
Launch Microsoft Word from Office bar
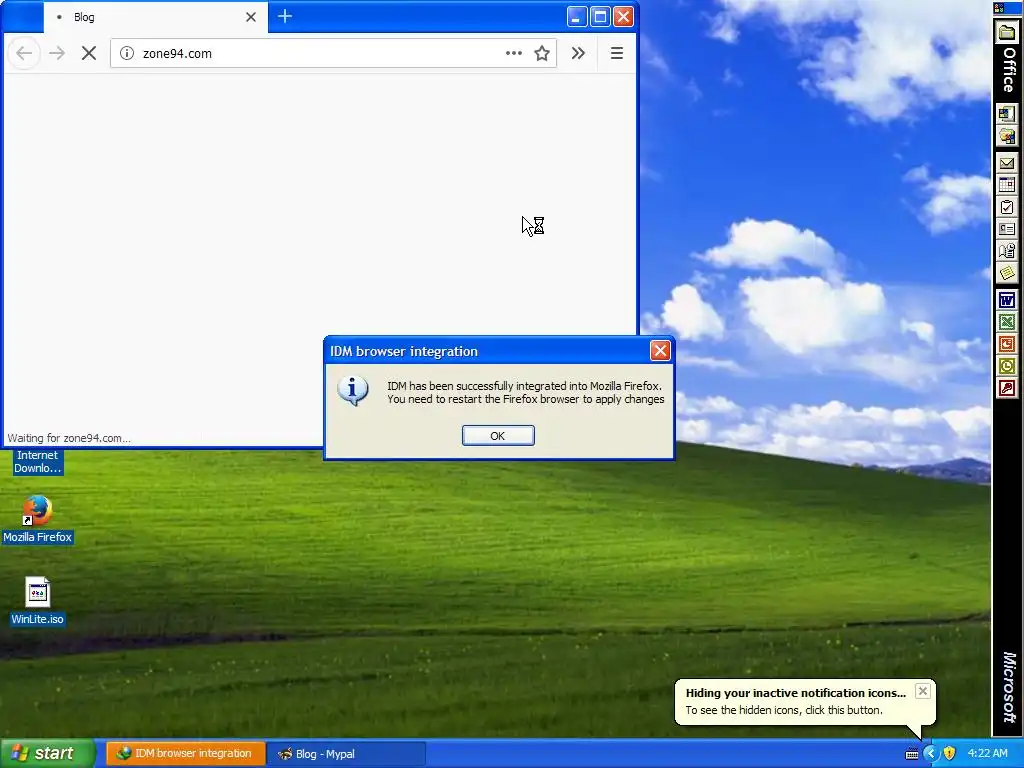click(1007, 300)
